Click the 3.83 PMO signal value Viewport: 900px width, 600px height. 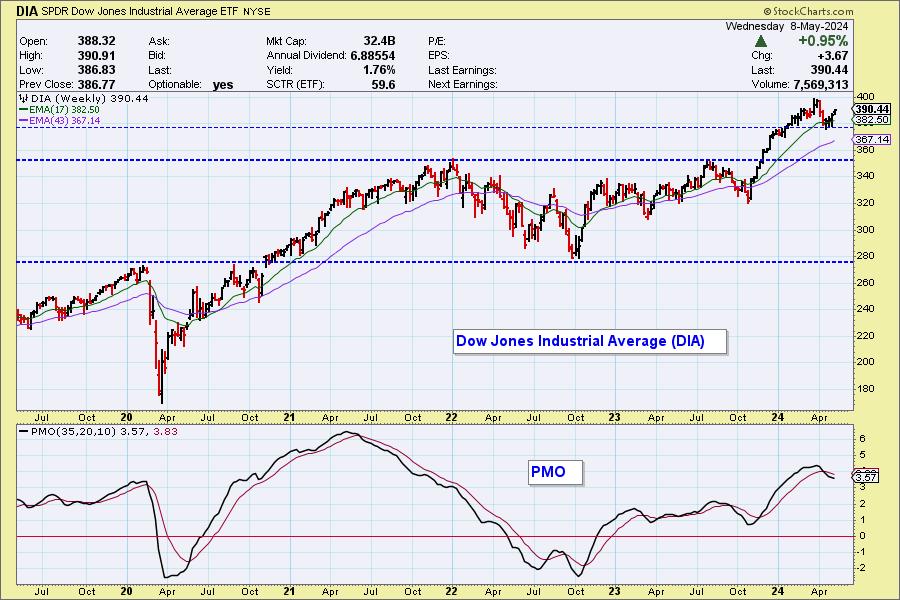click(x=165, y=431)
